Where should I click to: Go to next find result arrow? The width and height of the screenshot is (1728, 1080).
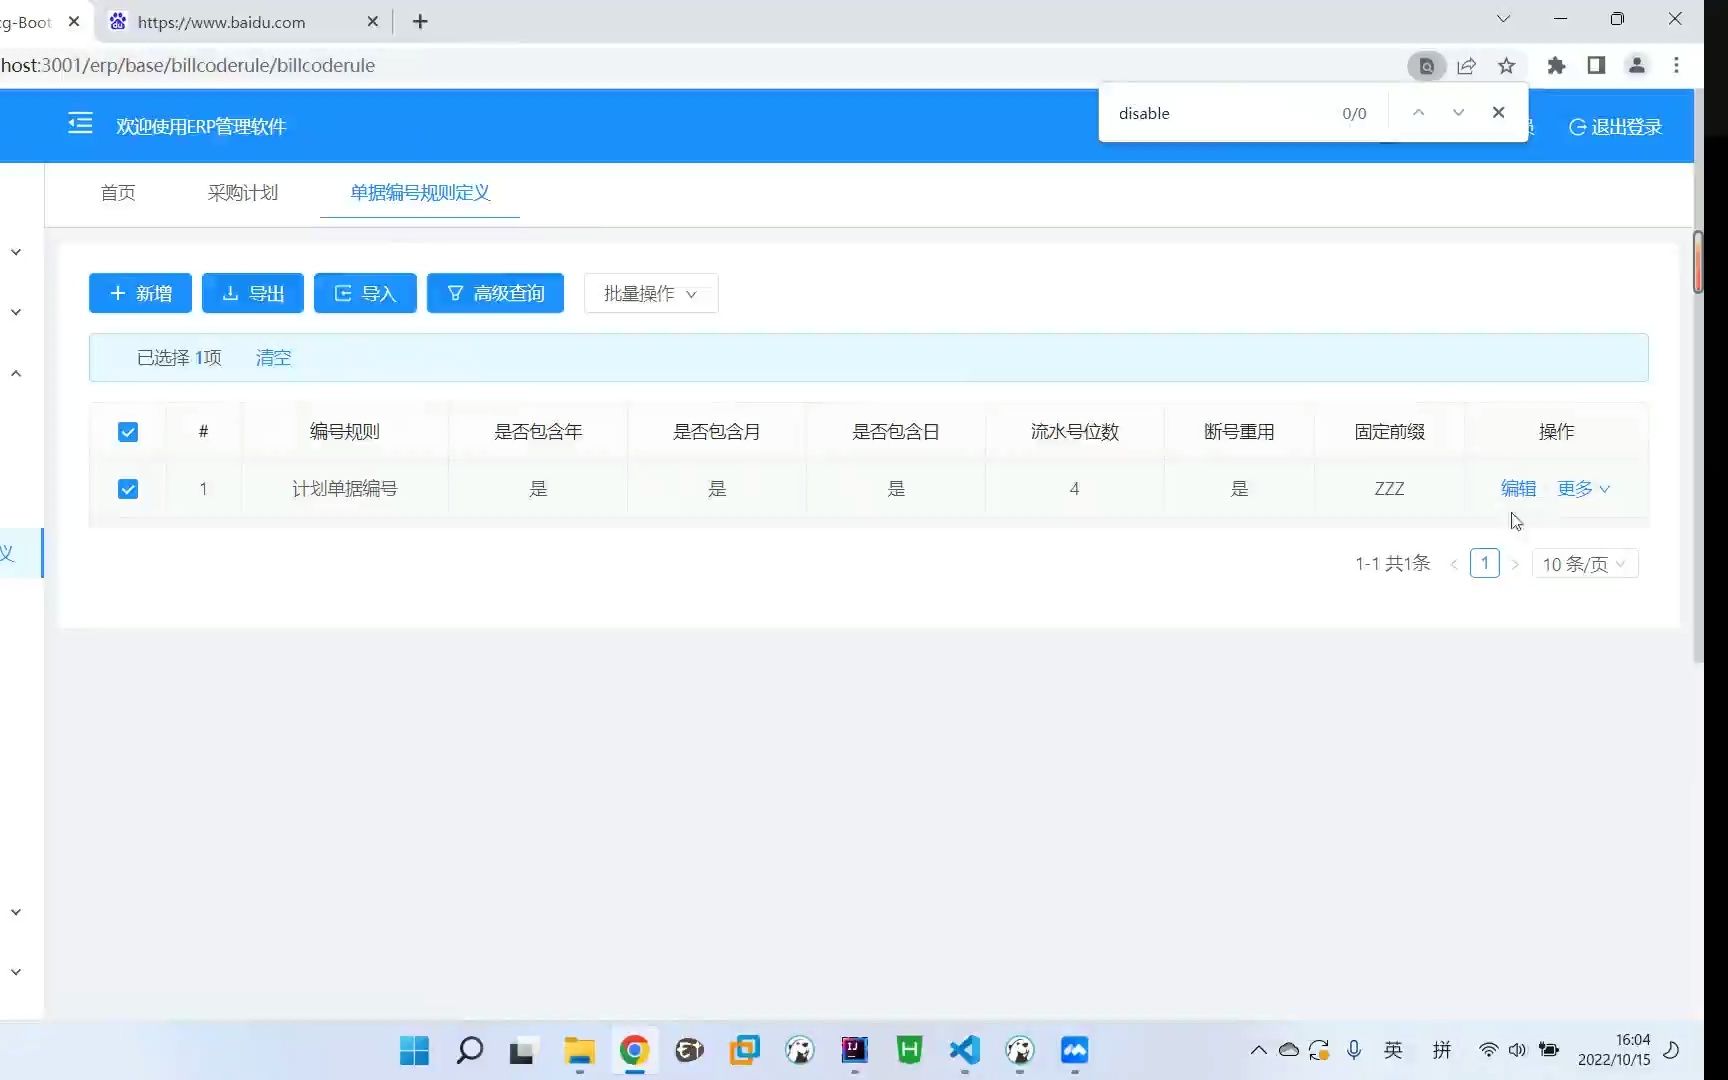pyautogui.click(x=1458, y=113)
